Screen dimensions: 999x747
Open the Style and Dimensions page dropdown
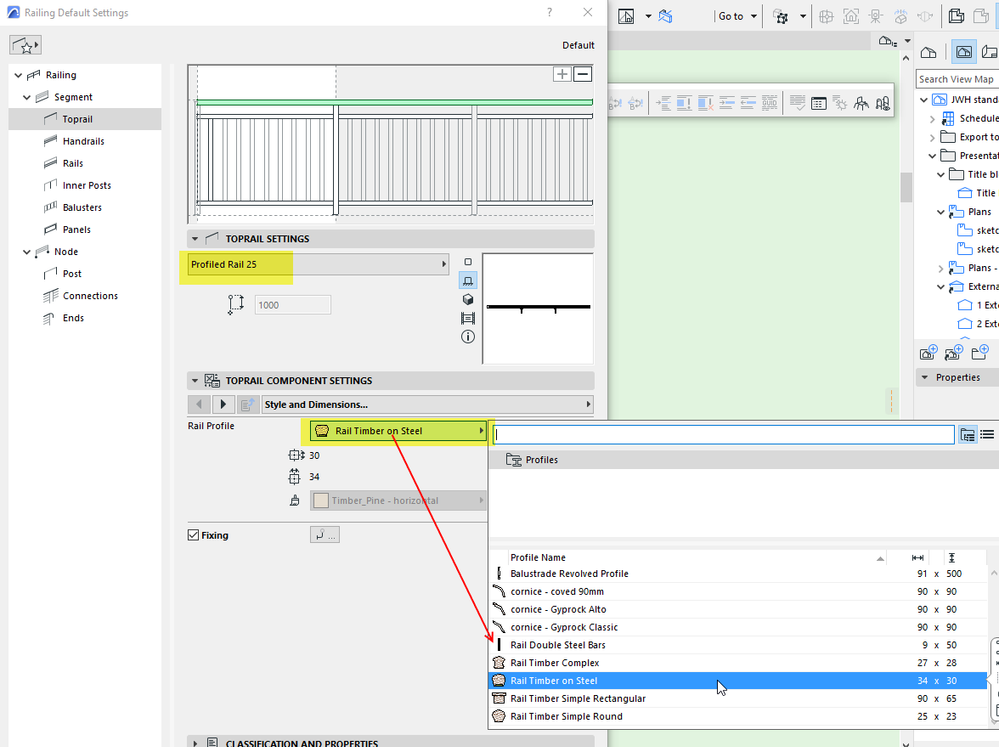pos(428,404)
